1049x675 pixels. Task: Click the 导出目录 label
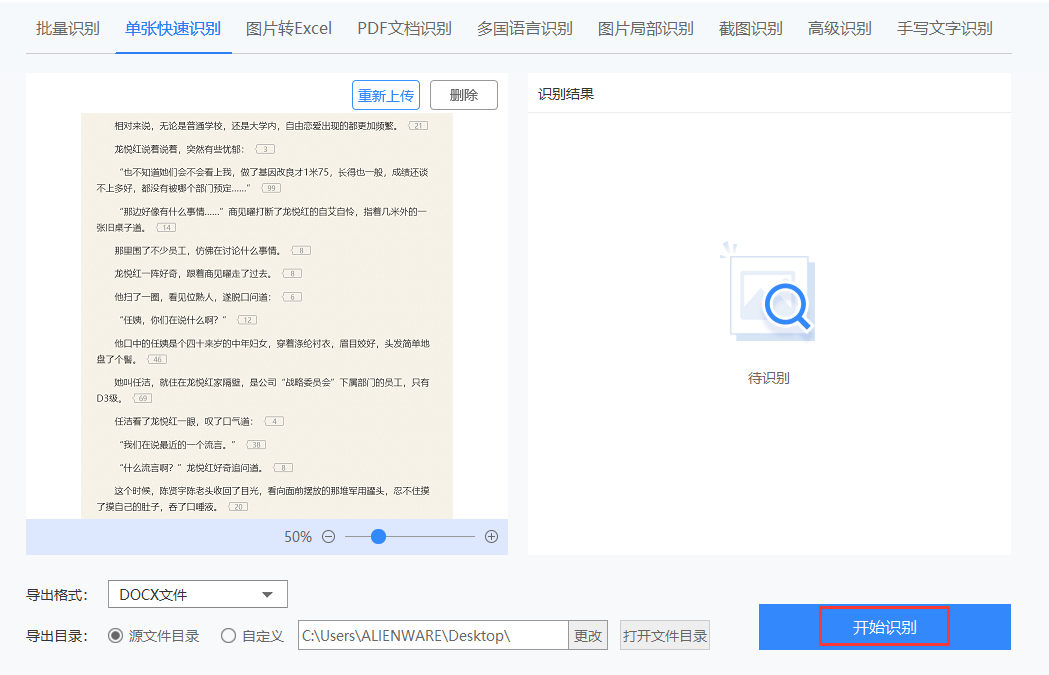tap(57, 636)
